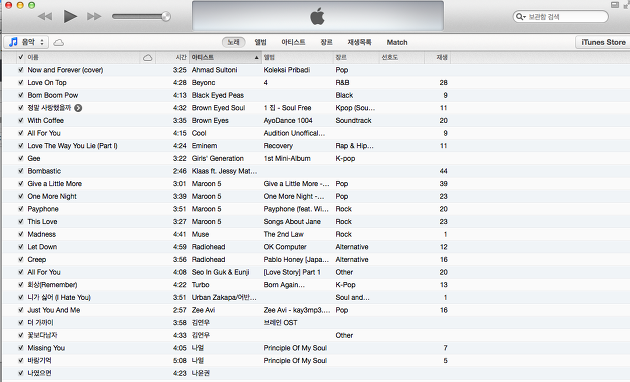
Task: Uncheck the Bombastic song
Action: click(20, 171)
